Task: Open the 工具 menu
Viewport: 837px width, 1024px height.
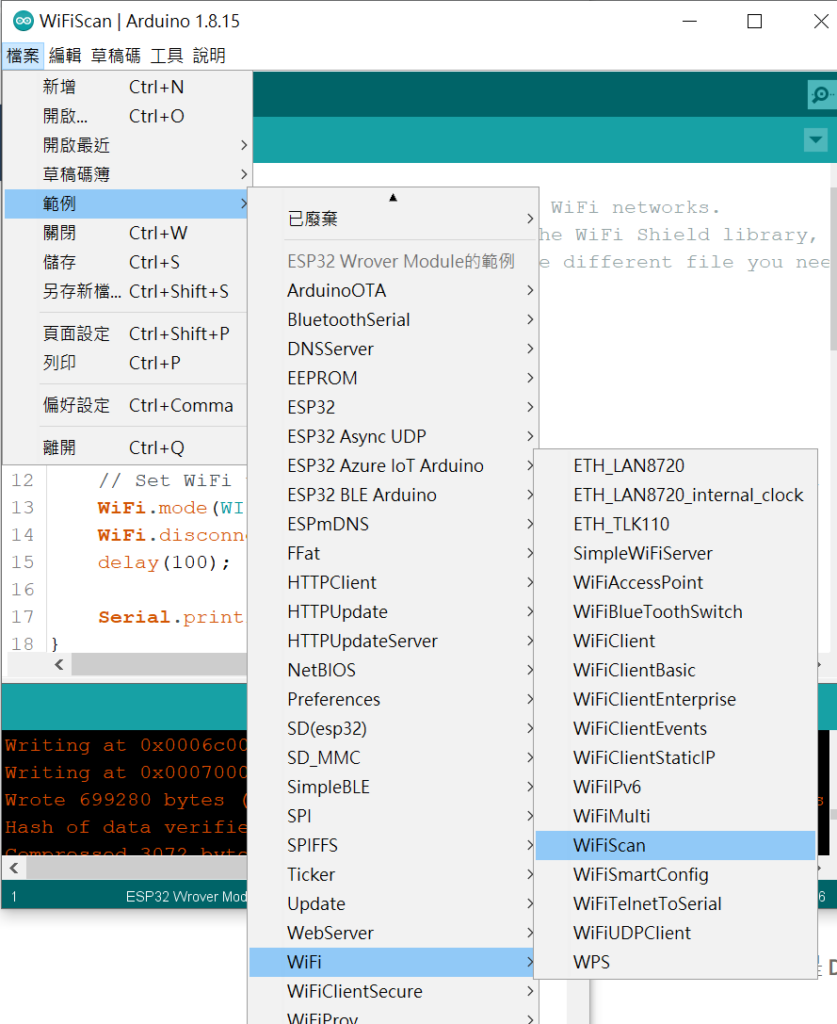Action: (166, 56)
